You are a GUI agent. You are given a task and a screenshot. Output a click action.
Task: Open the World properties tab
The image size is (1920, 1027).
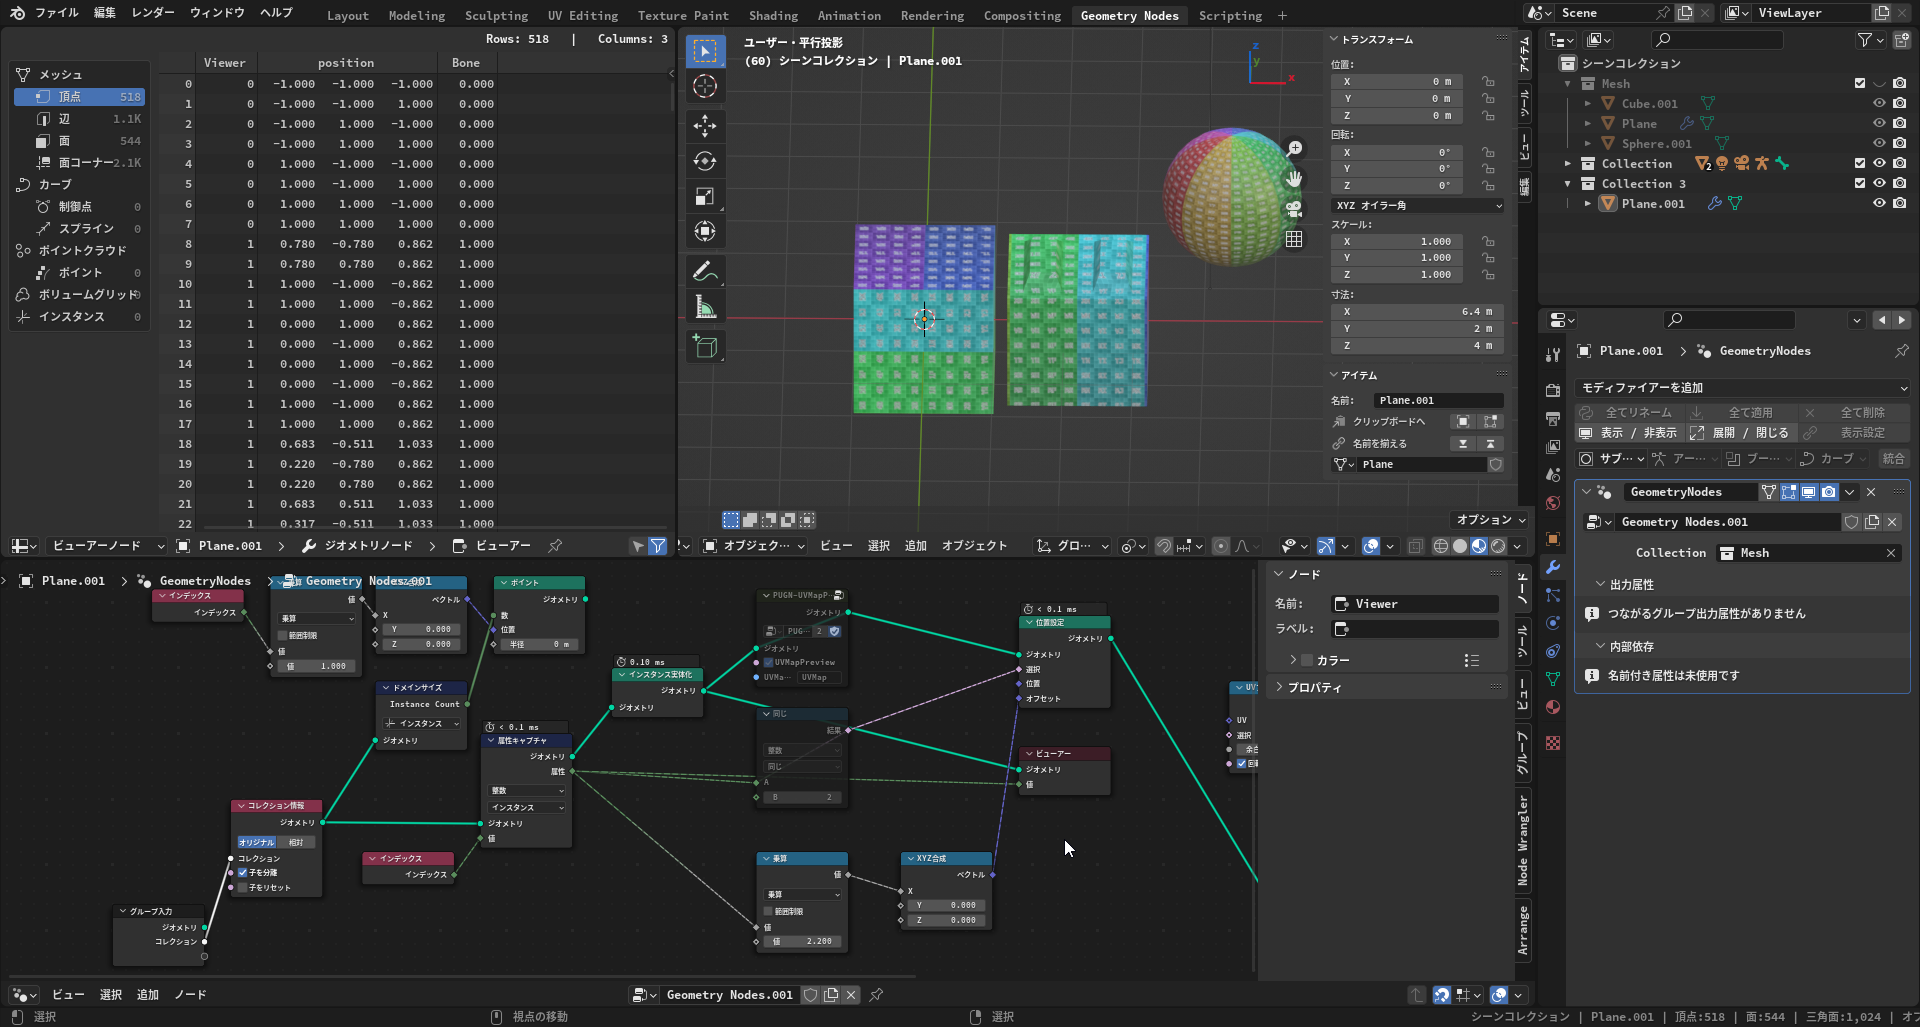pyautogui.click(x=1553, y=503)
